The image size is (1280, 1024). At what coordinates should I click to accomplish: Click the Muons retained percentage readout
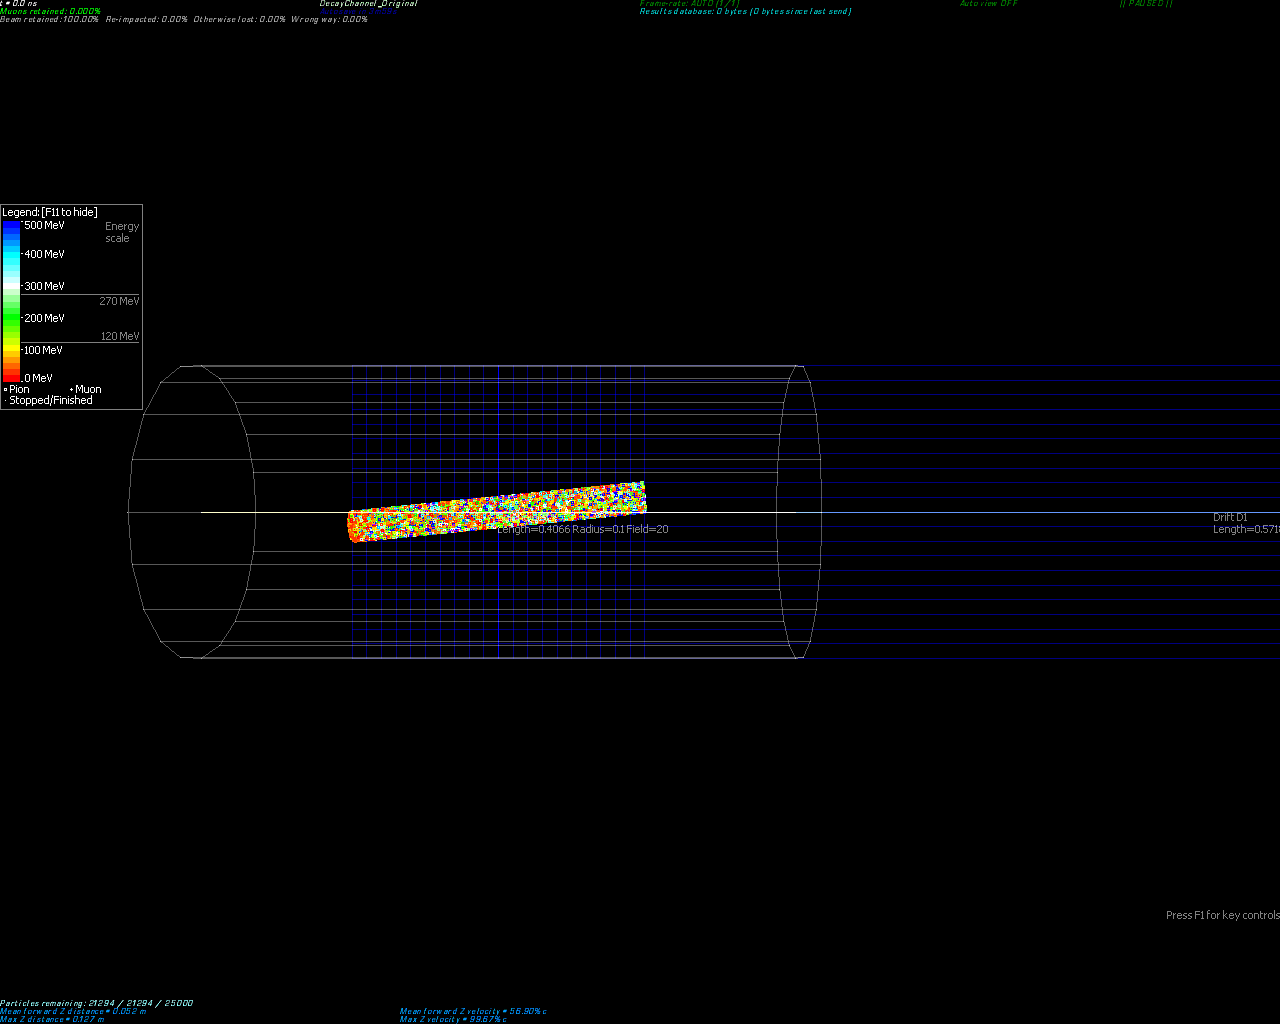point(50,12)
